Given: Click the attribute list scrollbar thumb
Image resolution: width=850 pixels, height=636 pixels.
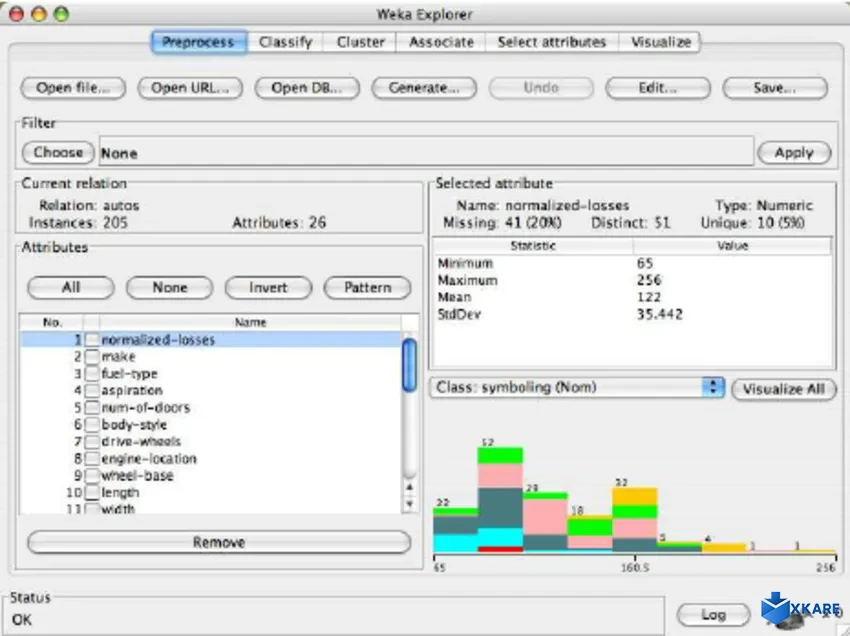Looking at the screenshot, I should pyautogui.click(x=410, y=364).
